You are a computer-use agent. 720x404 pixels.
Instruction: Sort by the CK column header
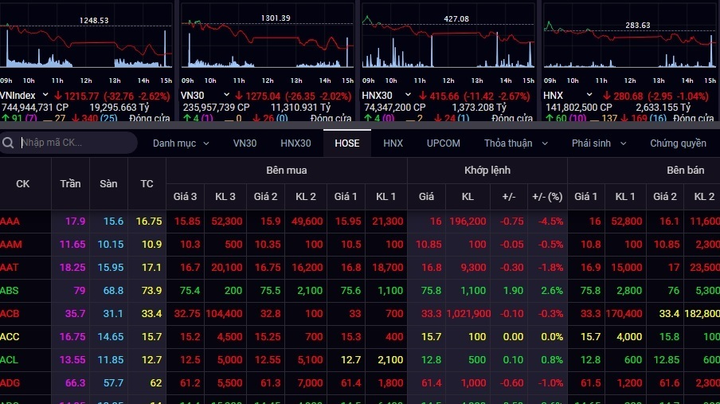pos(23,184)
